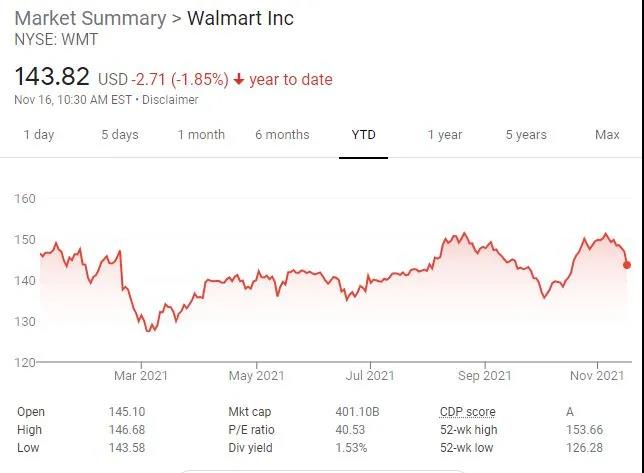Click the Sep 2021 axis label

[x=484, y=376]
